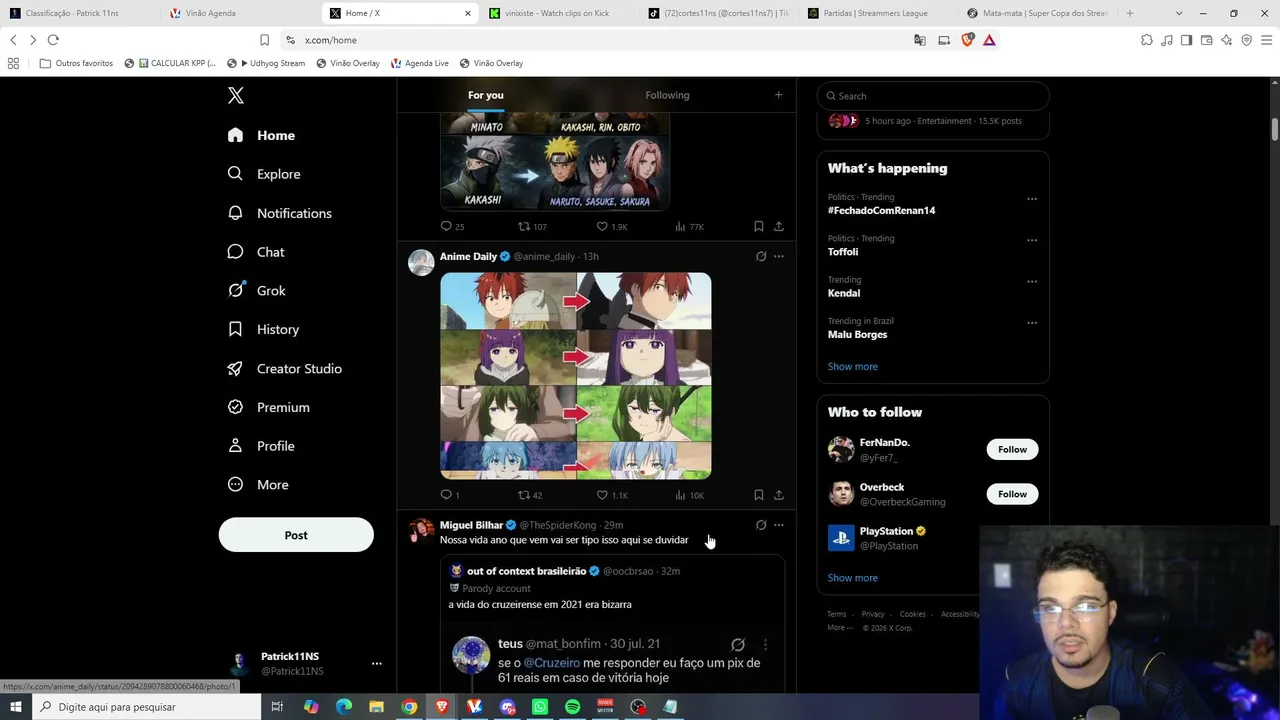The width and height of the screenshot is (1280, 720).
Task: Ask Grok about Miguel Bilhar's post
Action: [x=761, y=525]
